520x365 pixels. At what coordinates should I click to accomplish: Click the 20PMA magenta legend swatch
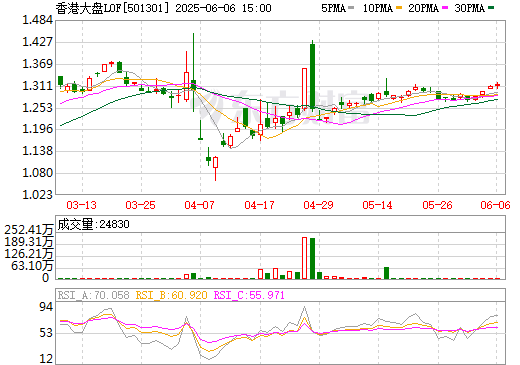[445, 7]
